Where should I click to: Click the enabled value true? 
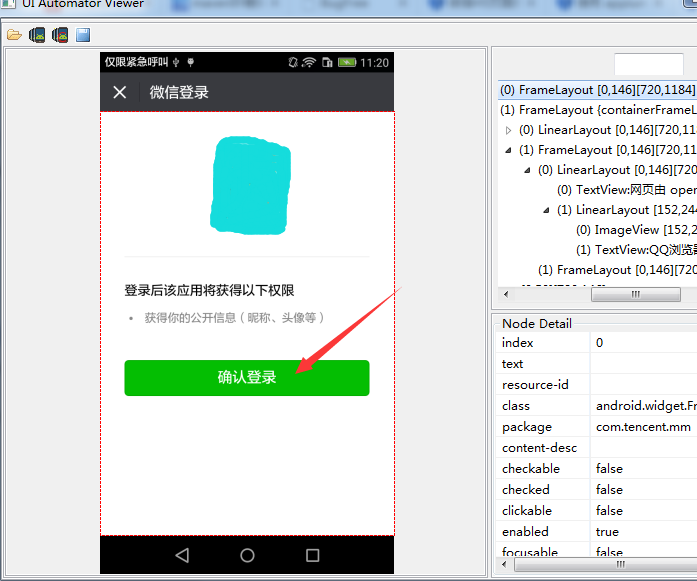[607, 532]
